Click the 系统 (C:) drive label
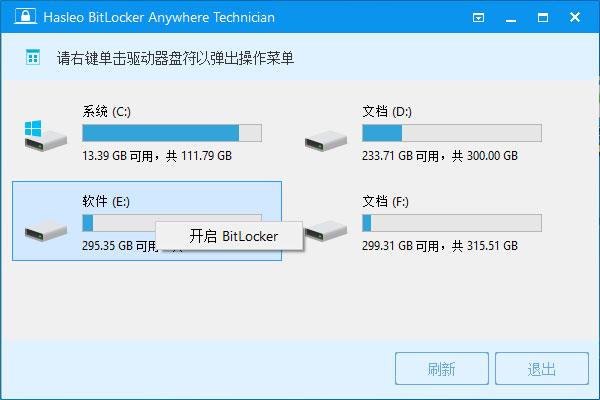This screenshot has height=400, width=600. click(107, 110)
